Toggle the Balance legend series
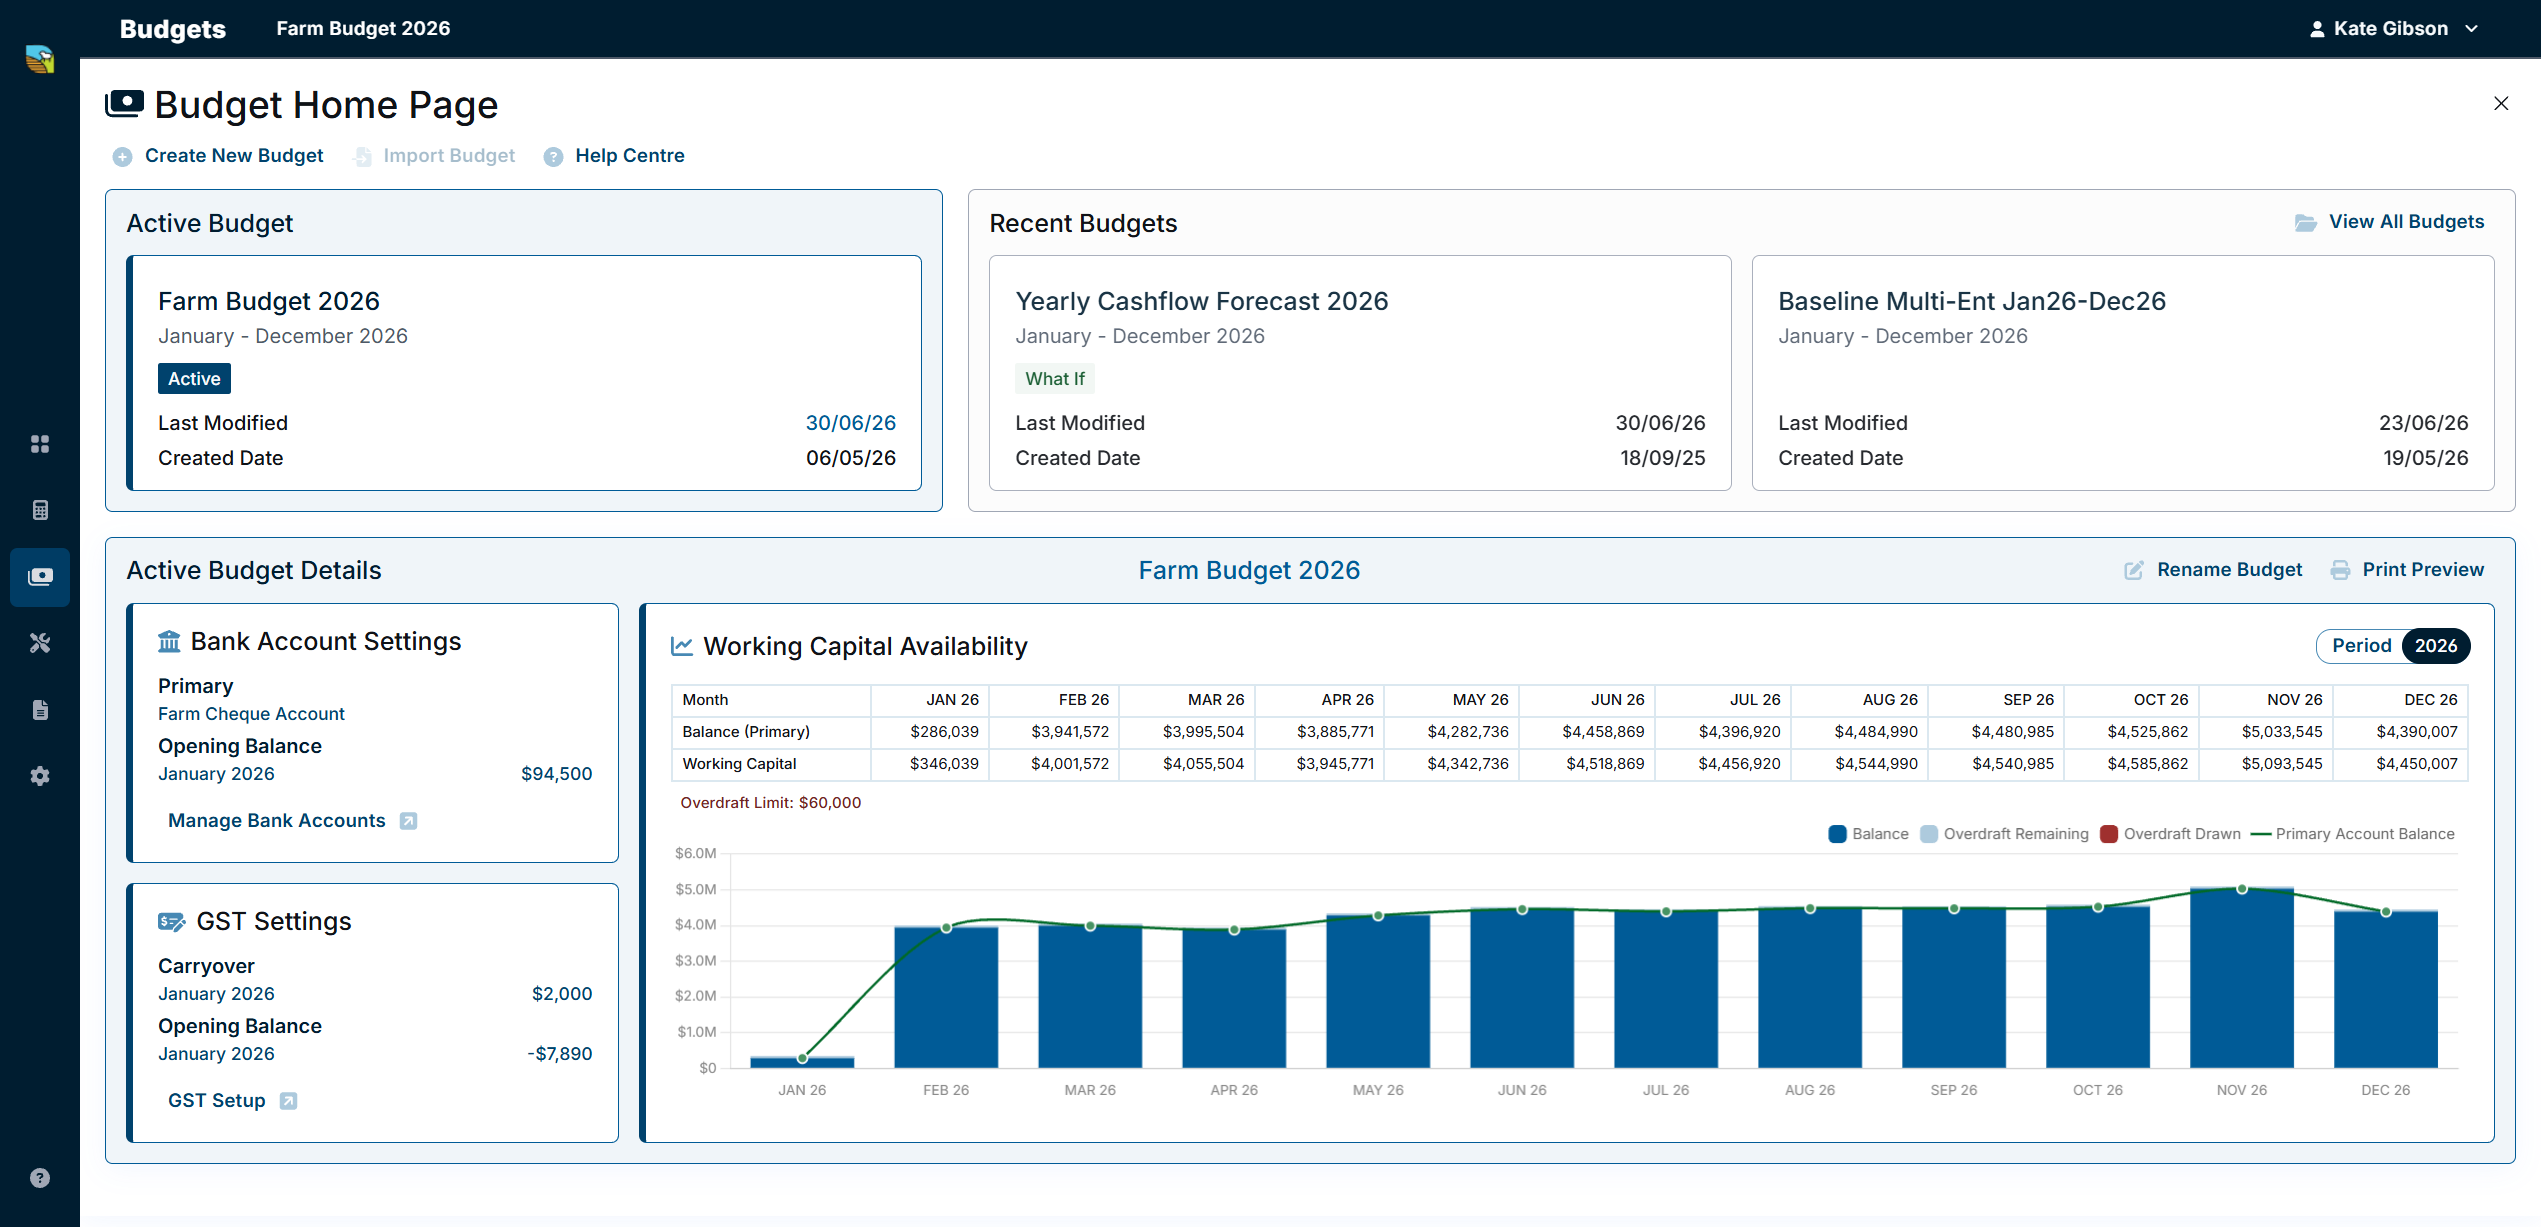The height and width of the screenshot is (1227, 2541). (1868, 834)
